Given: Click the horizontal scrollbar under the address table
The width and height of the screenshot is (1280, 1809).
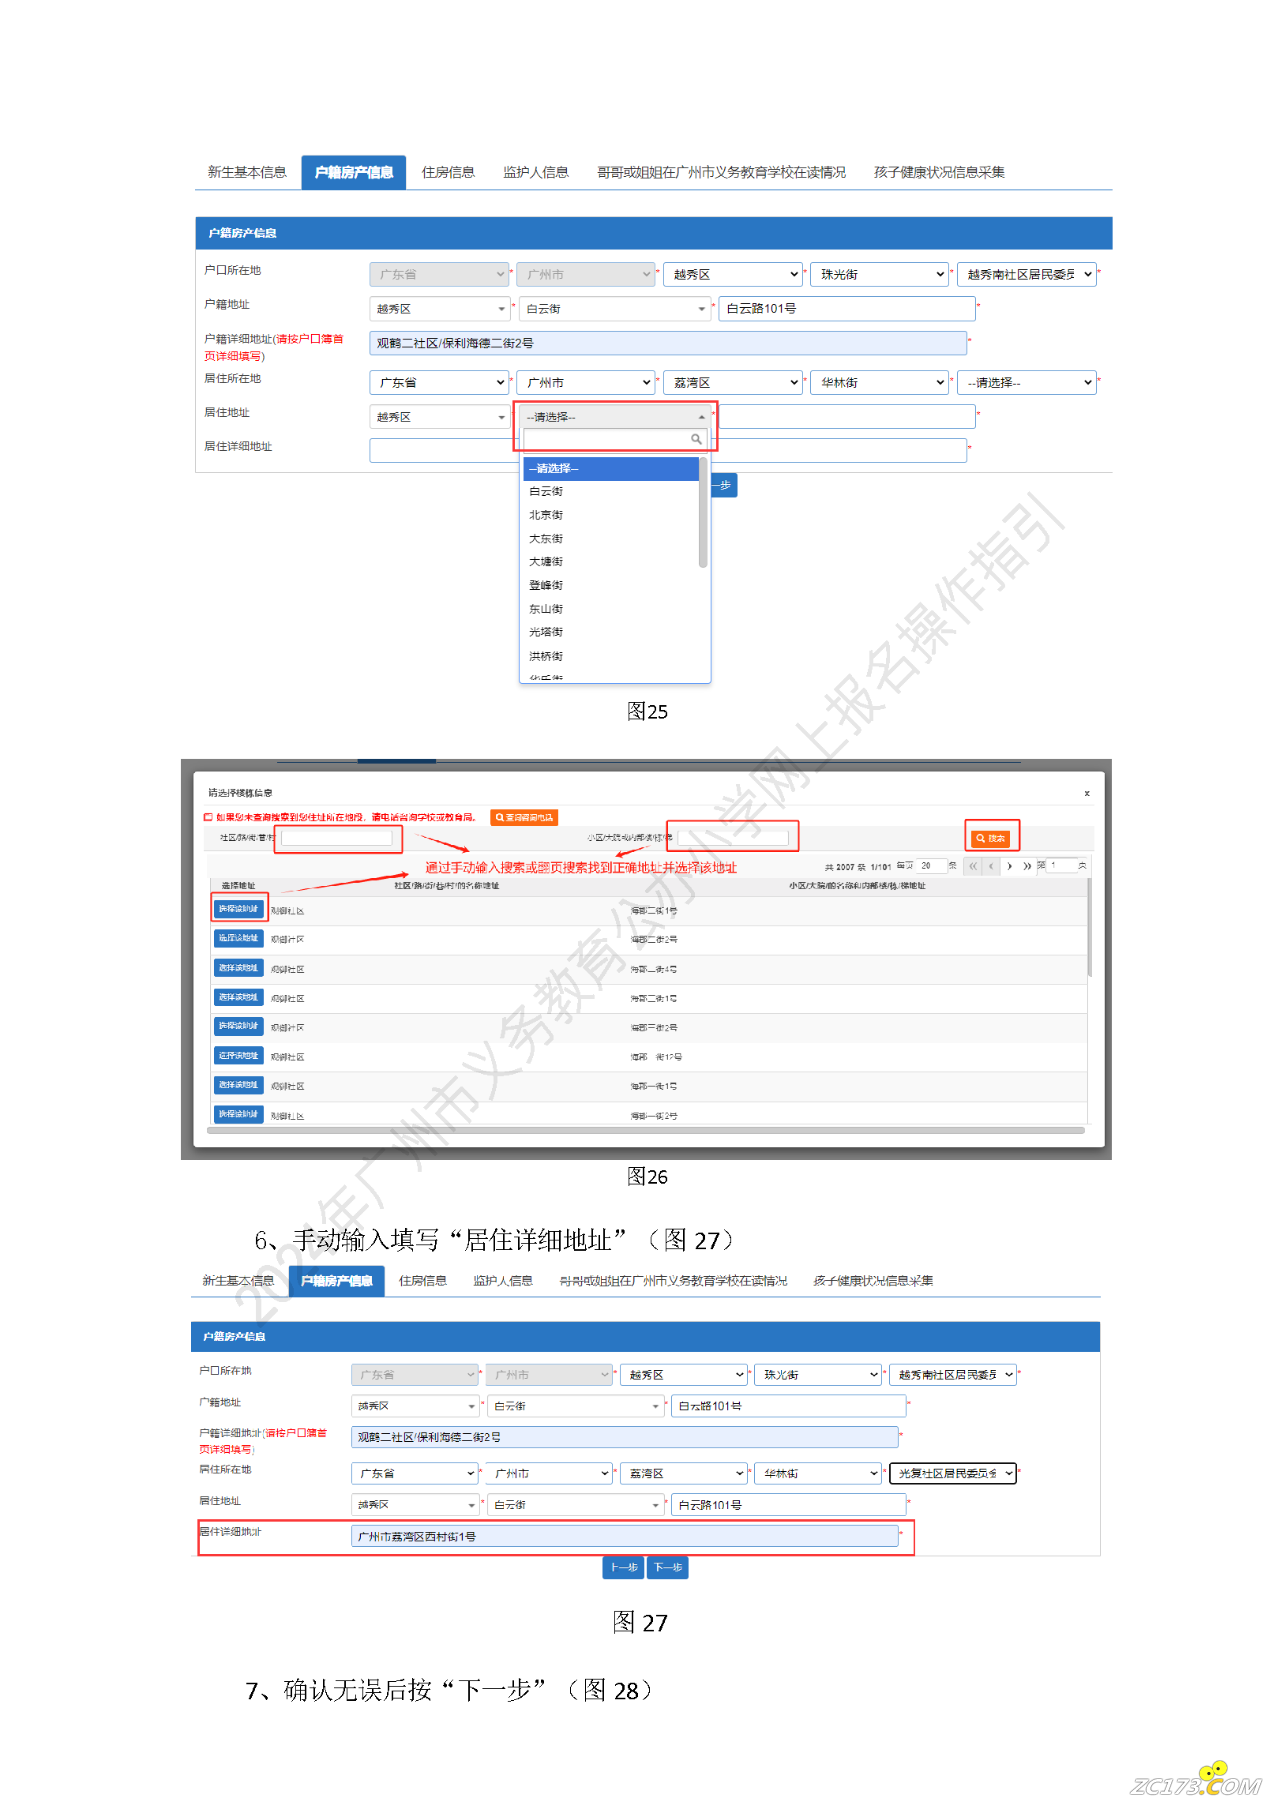Looking at the screenshot, I should pos(646,1130).
